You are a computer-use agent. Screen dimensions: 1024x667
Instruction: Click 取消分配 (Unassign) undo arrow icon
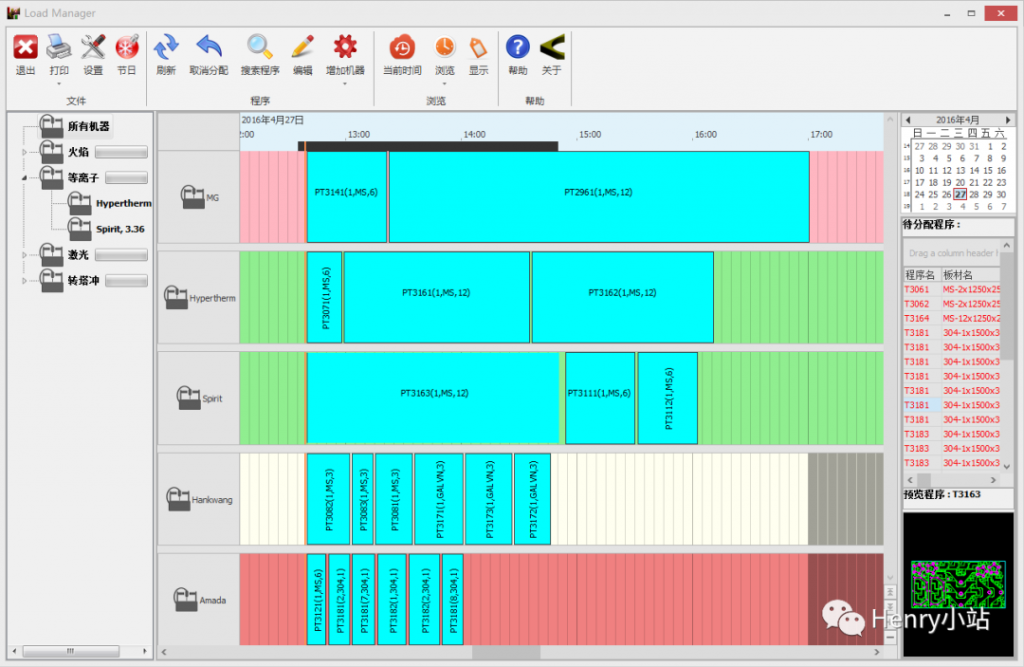[208, 47]
